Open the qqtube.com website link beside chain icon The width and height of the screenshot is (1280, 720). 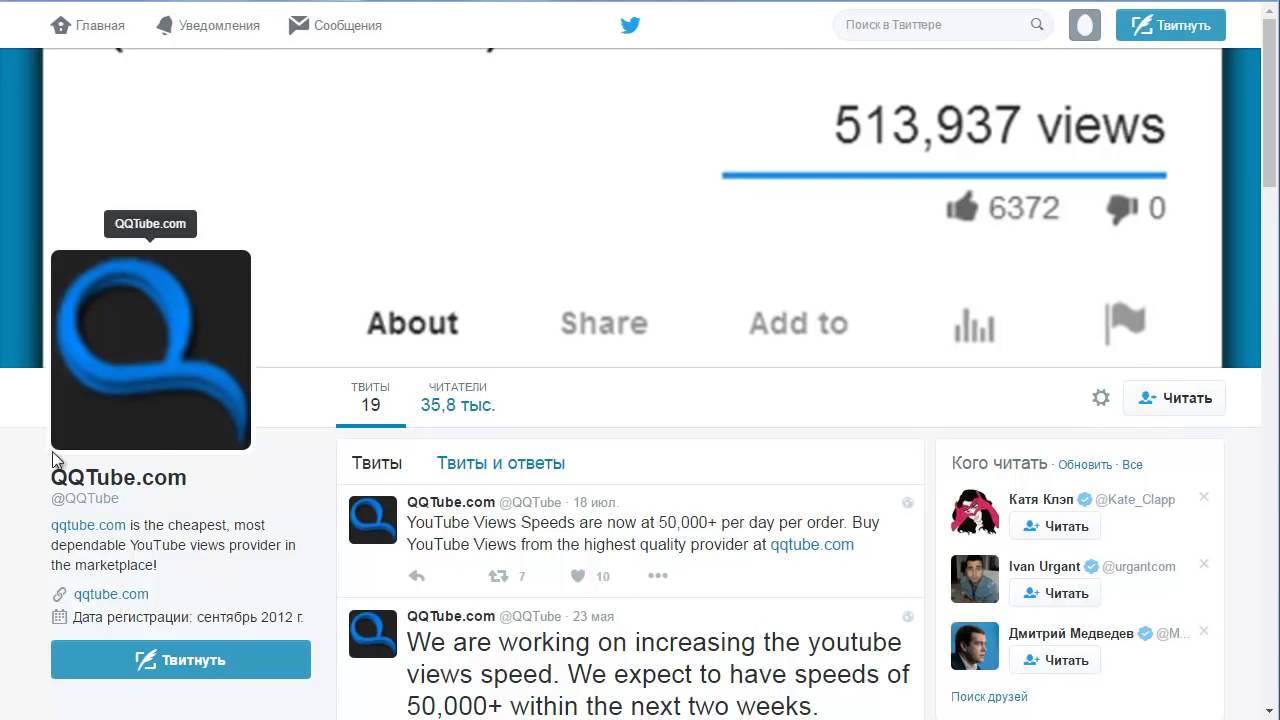point(111,594)
